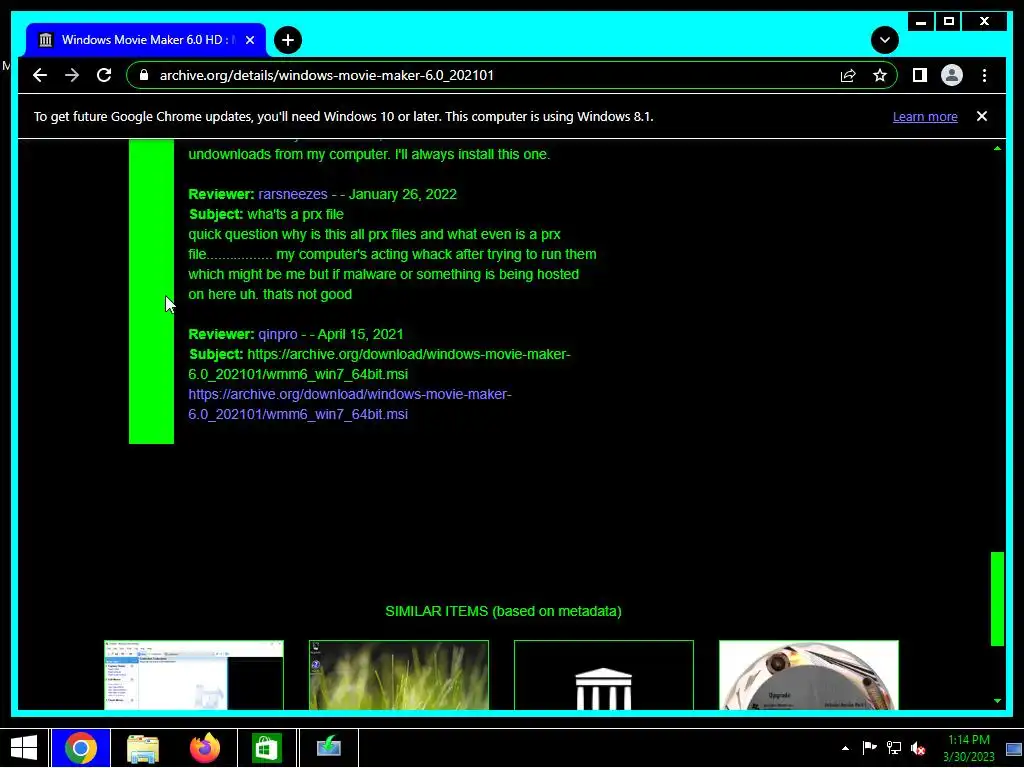Bookmark this page with the star icon
The image size is (1024, 768).
(x=880, y=75)
